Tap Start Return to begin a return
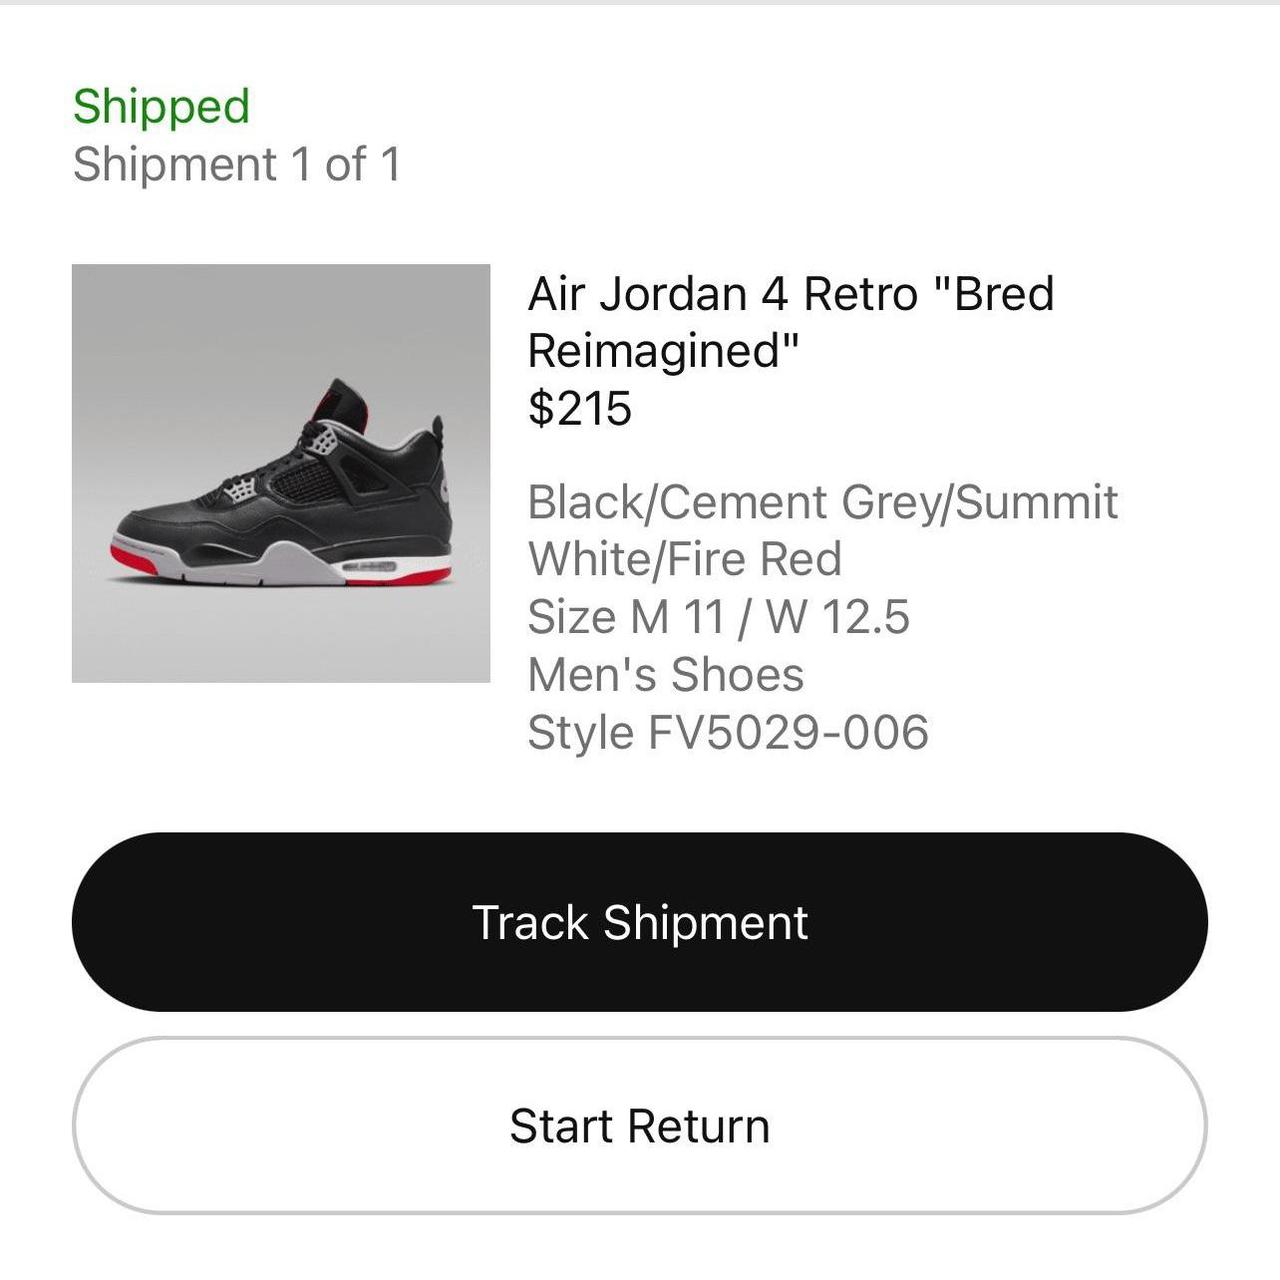The height and width of the screenshot is (1280, 1280). pyautogui.click(x=640, y=1125)
